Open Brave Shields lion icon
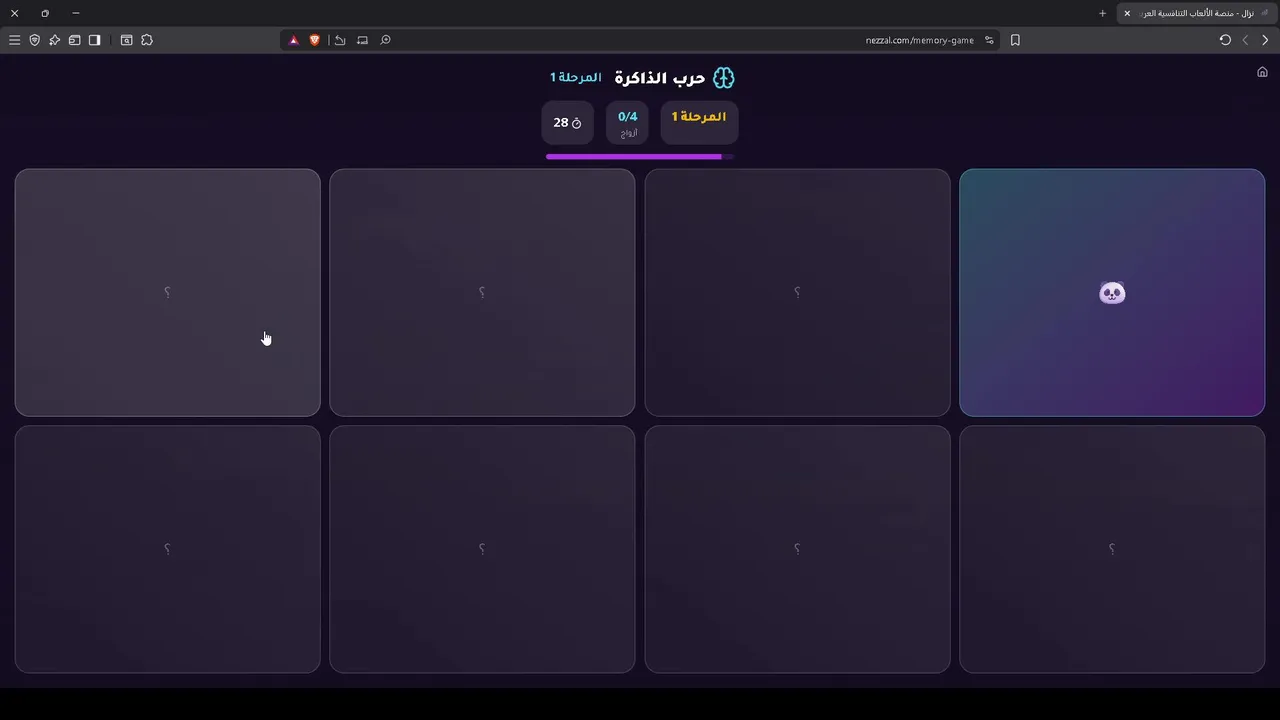 (314, 40)
